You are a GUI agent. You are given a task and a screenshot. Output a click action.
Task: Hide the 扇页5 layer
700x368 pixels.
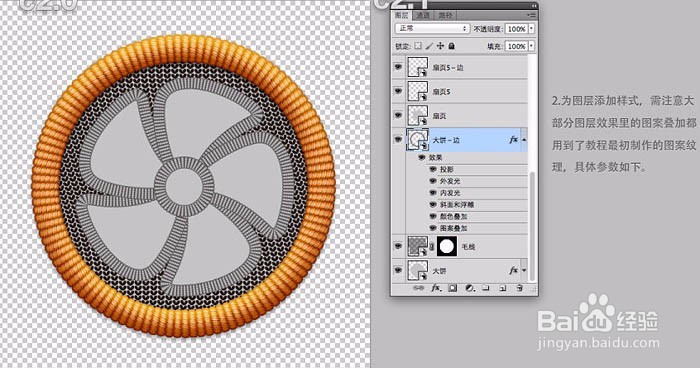click(398, 91)
